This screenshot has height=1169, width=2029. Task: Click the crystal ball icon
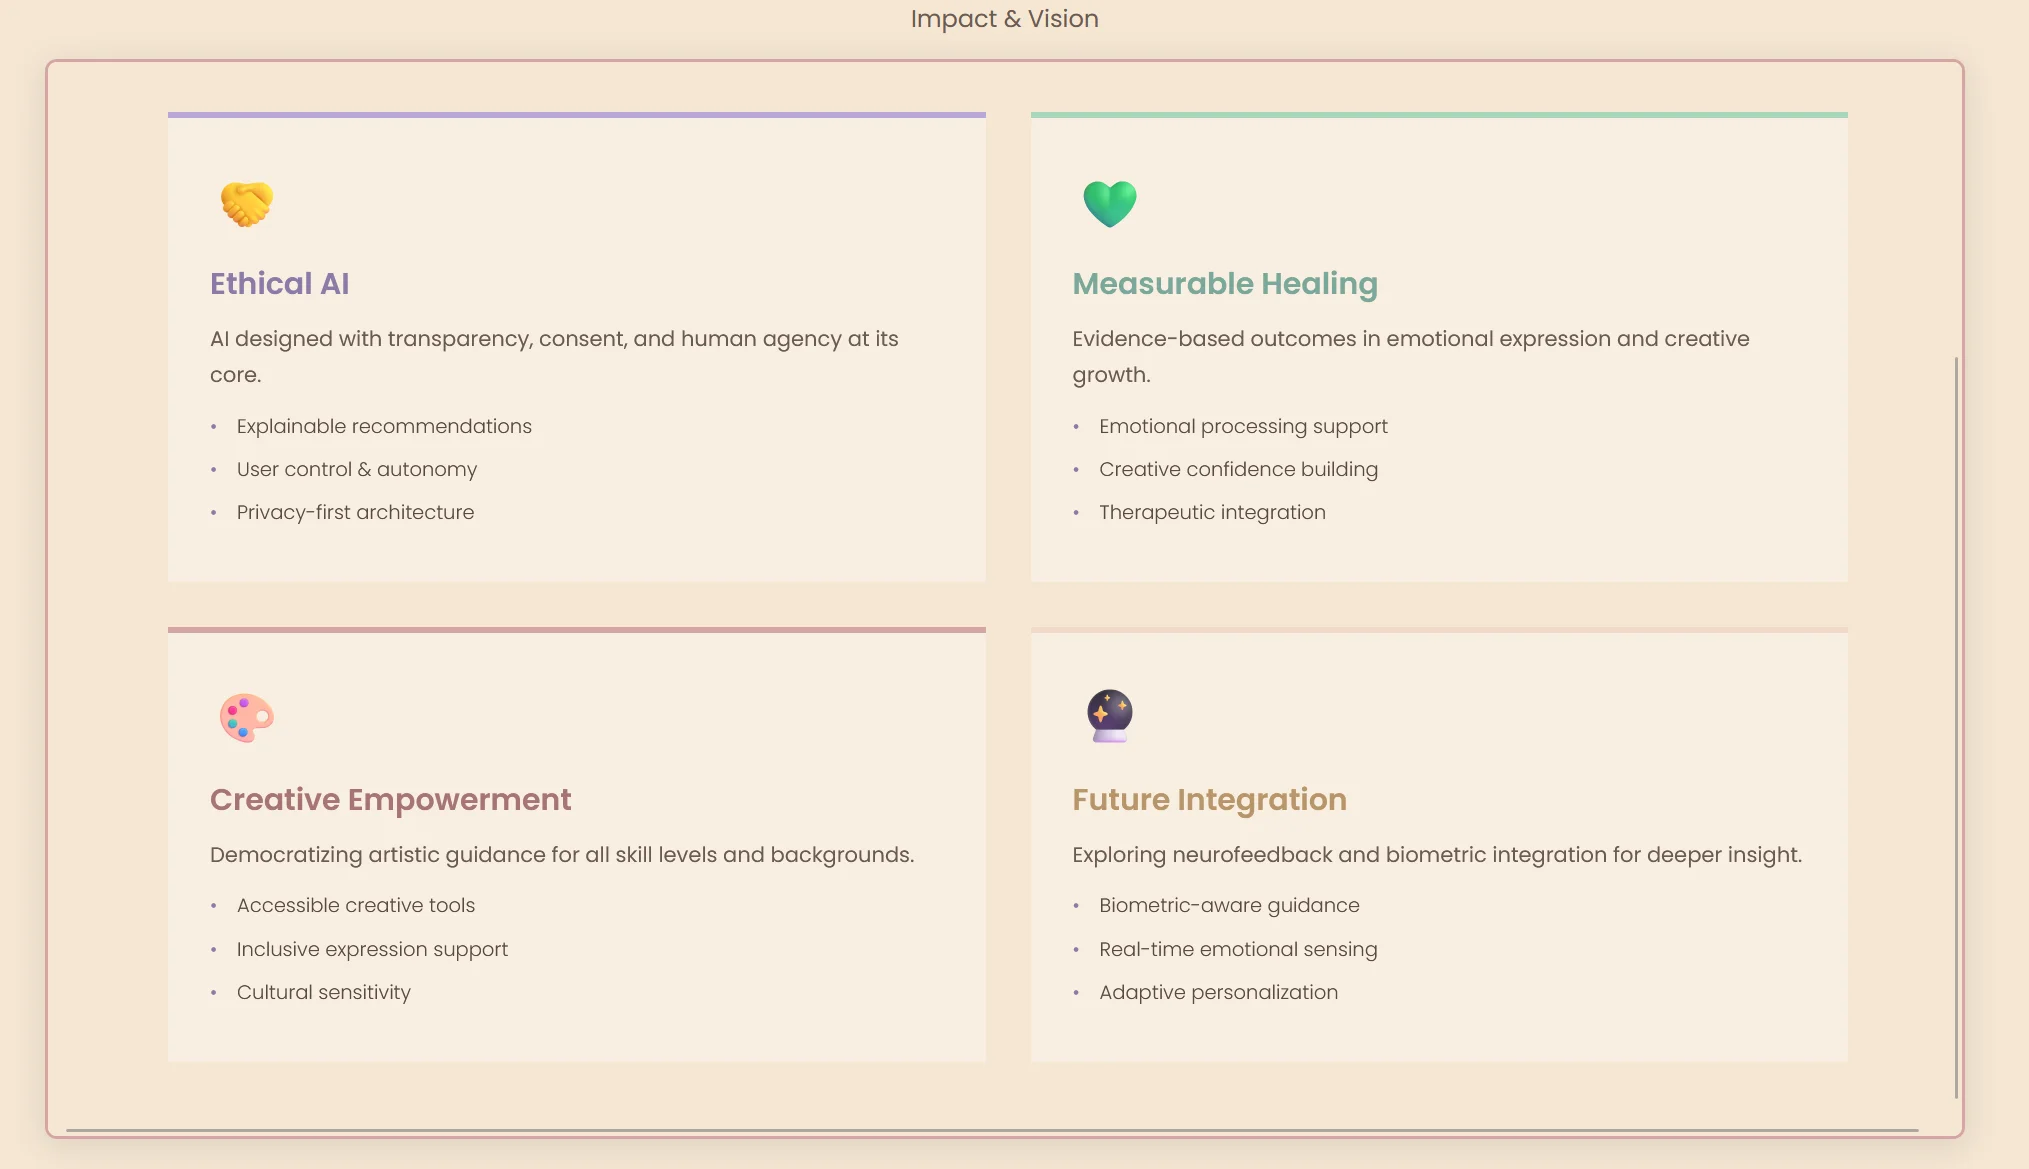1110,715
